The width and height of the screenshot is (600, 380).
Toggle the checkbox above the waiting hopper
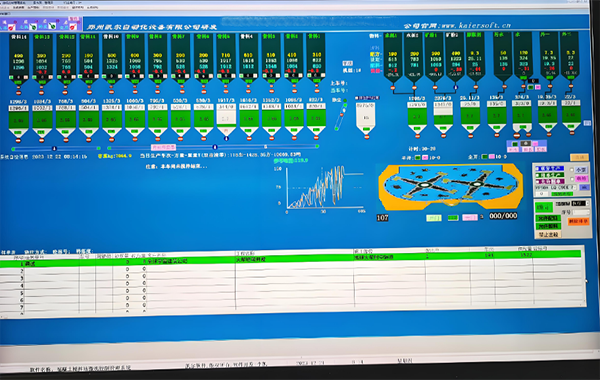pyautogui.click(x=357, y=98)
